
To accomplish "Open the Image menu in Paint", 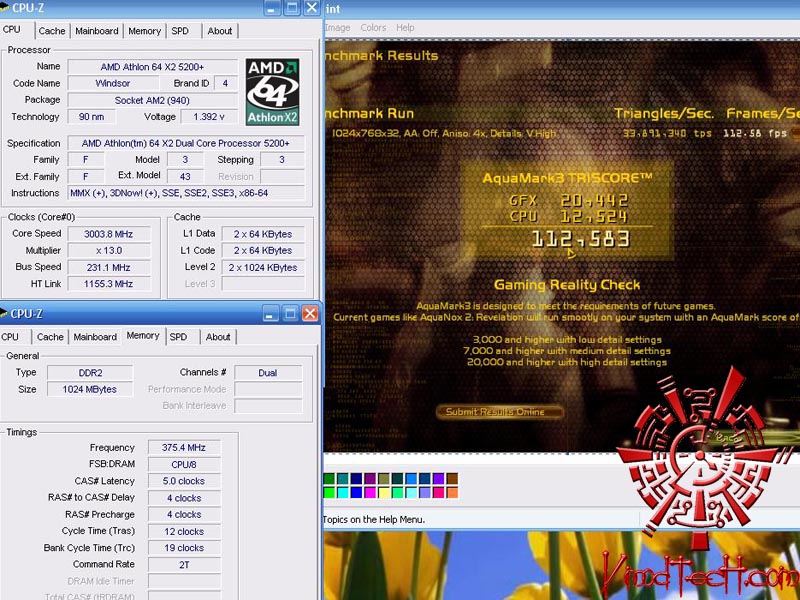I will (337, 28).
